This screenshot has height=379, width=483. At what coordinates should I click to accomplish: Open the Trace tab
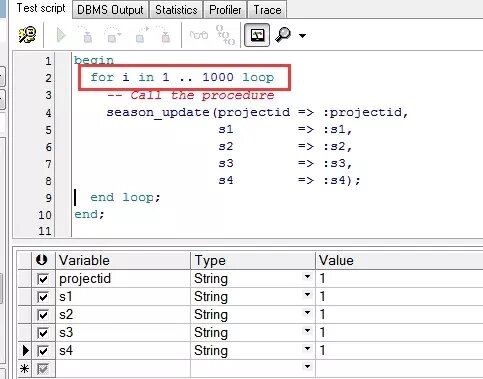coord(267,9)
